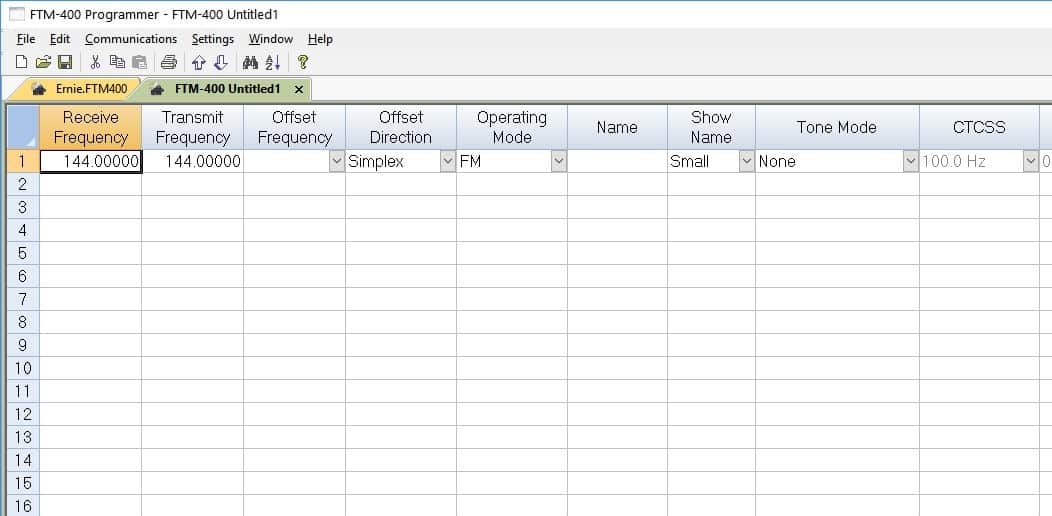Open the Communications menu
Image resolution: width=1052 pixels, height=516 pixels.
coord(131,39)
